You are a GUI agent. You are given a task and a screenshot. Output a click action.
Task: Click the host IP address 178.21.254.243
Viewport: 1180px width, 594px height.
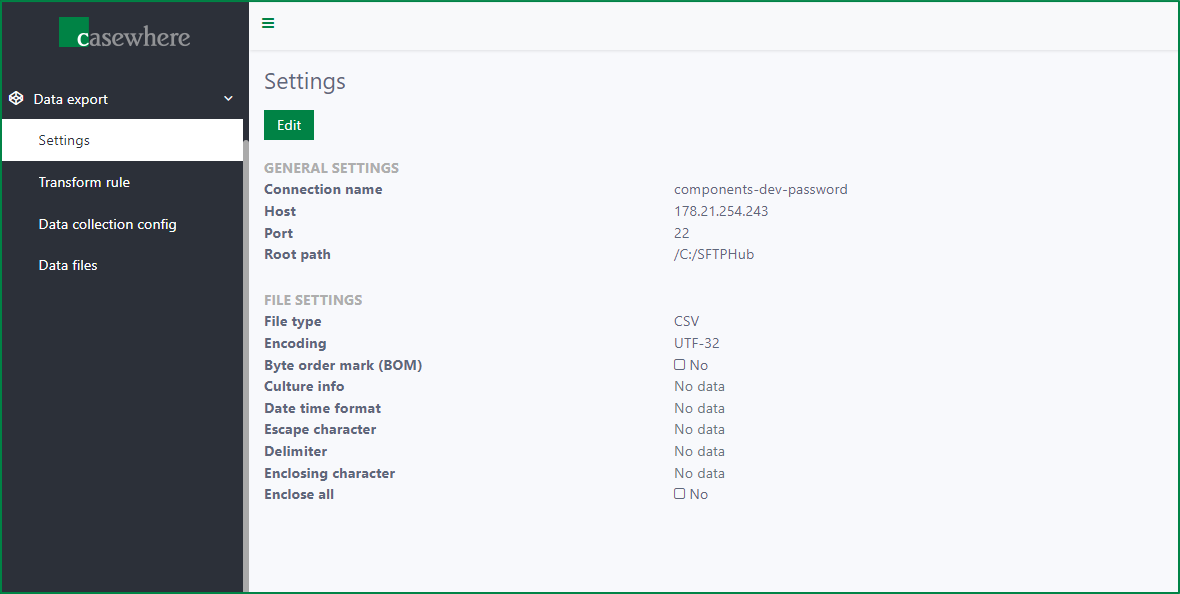tap(721, 211)
